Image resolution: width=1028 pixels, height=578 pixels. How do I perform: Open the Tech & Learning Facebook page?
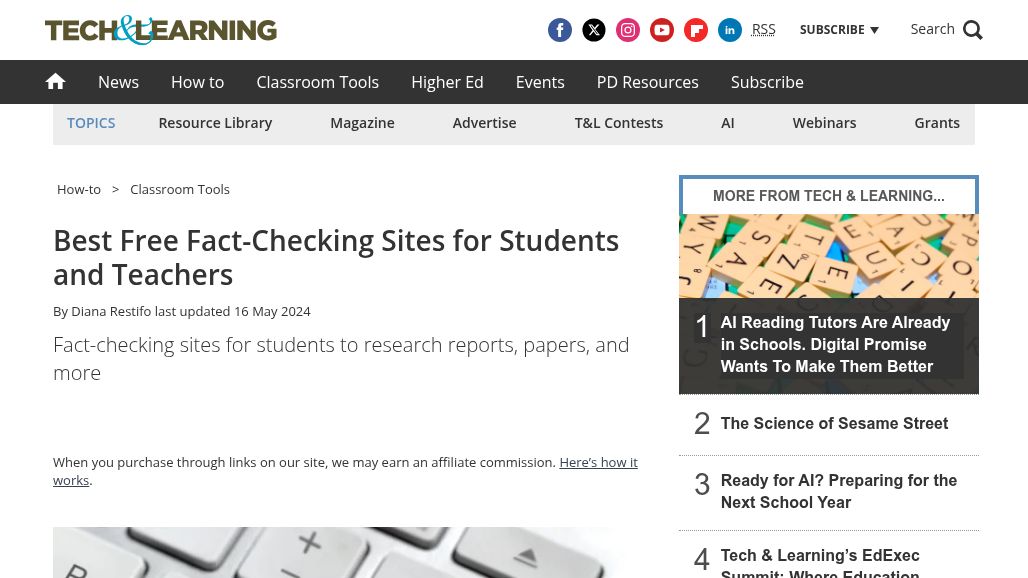coord(560,30)
